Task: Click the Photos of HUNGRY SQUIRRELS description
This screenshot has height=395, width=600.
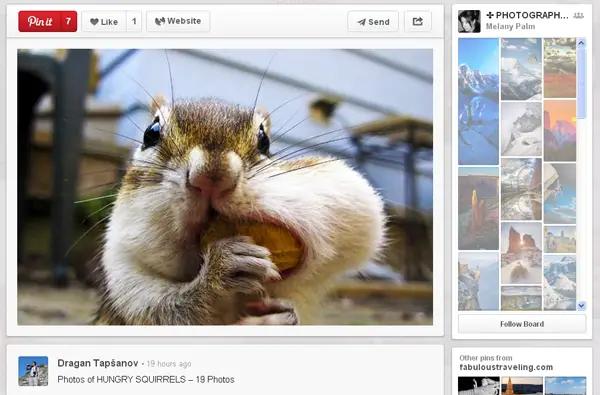Action: coord(146,380)
